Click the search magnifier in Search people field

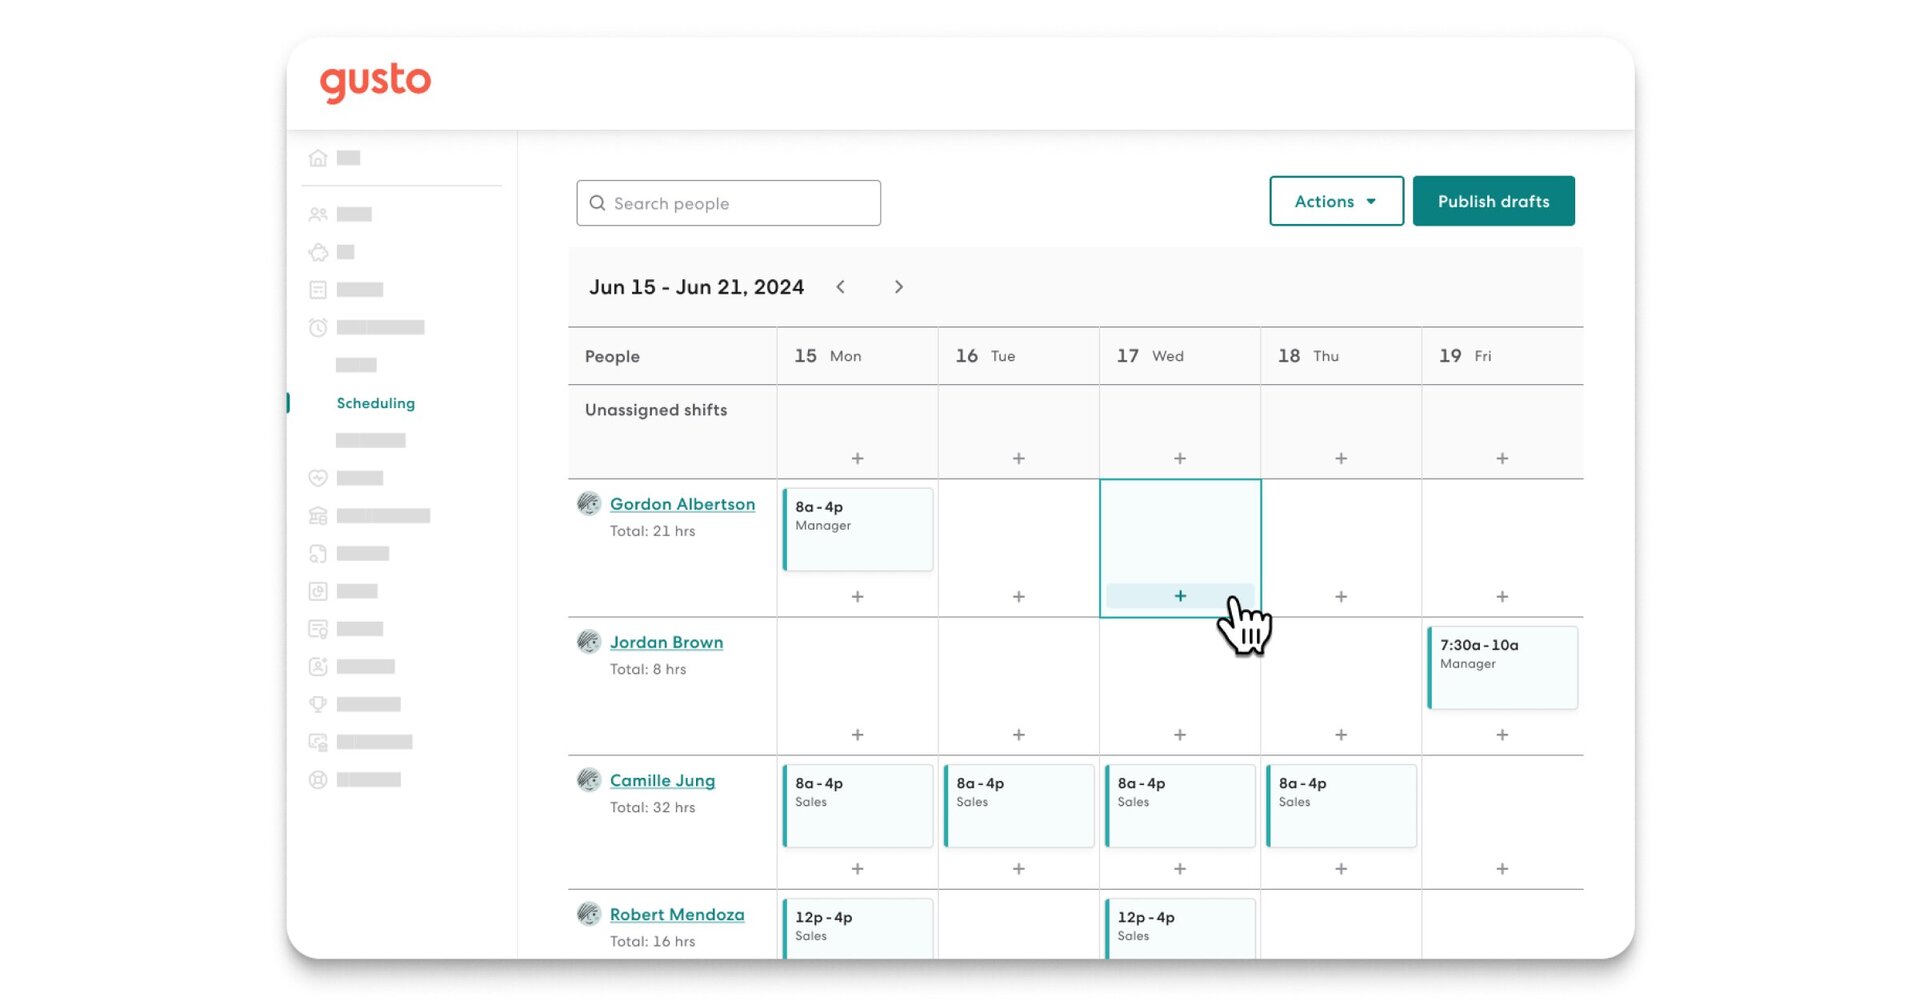(597, 203)
